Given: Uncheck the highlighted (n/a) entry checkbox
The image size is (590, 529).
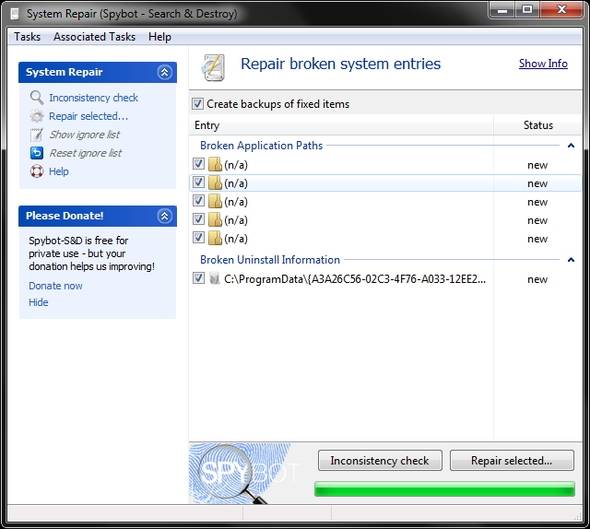Looking at the screenshot, I should (x=198, y=182).
